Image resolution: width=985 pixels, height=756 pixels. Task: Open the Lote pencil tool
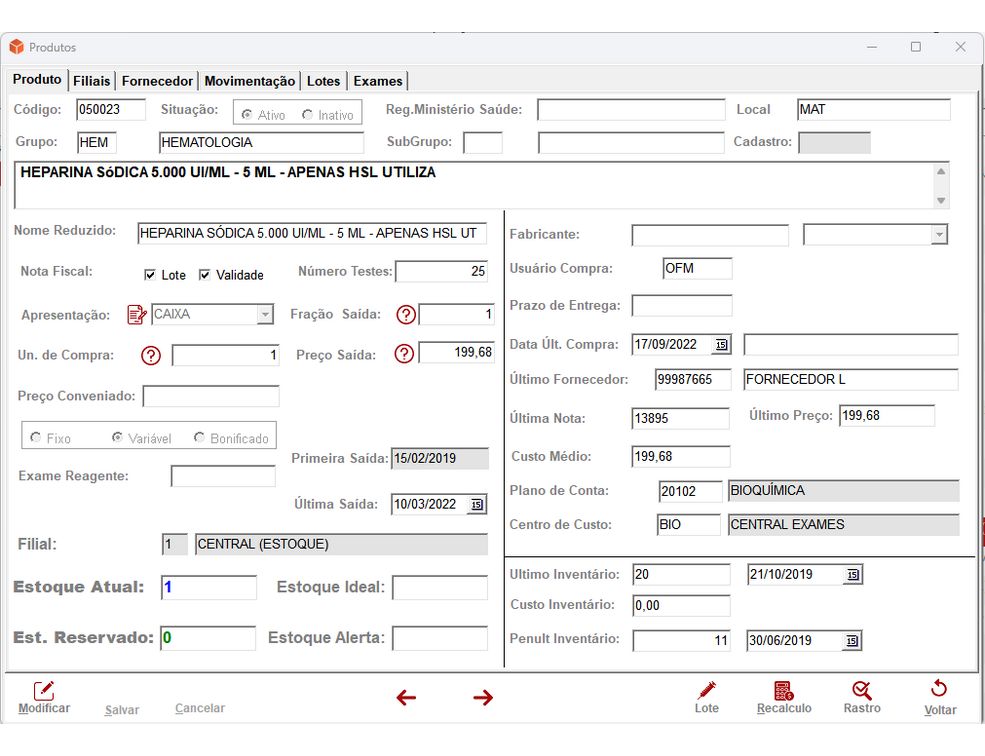click(707, 690)
